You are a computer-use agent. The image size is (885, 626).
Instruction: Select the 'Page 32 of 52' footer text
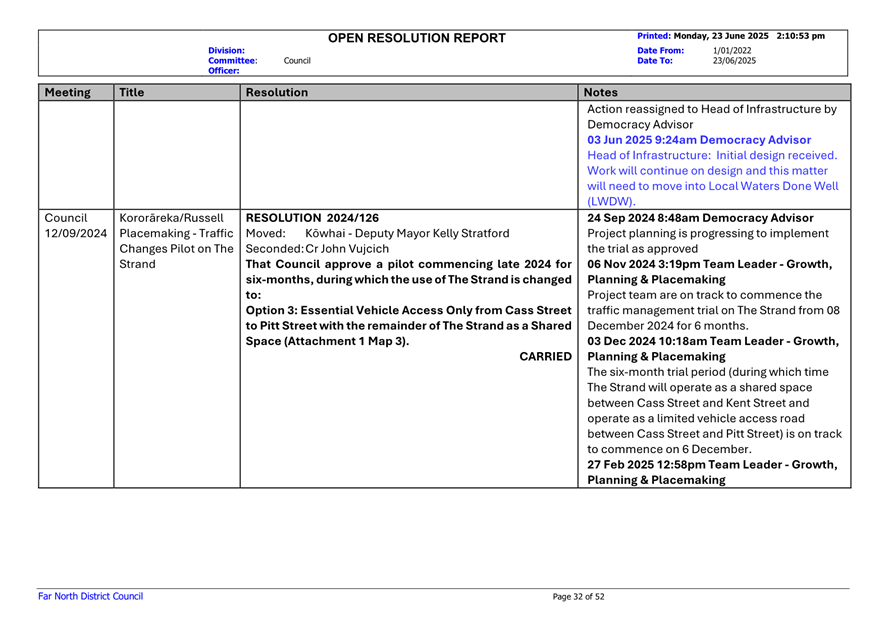click(579, 597)
